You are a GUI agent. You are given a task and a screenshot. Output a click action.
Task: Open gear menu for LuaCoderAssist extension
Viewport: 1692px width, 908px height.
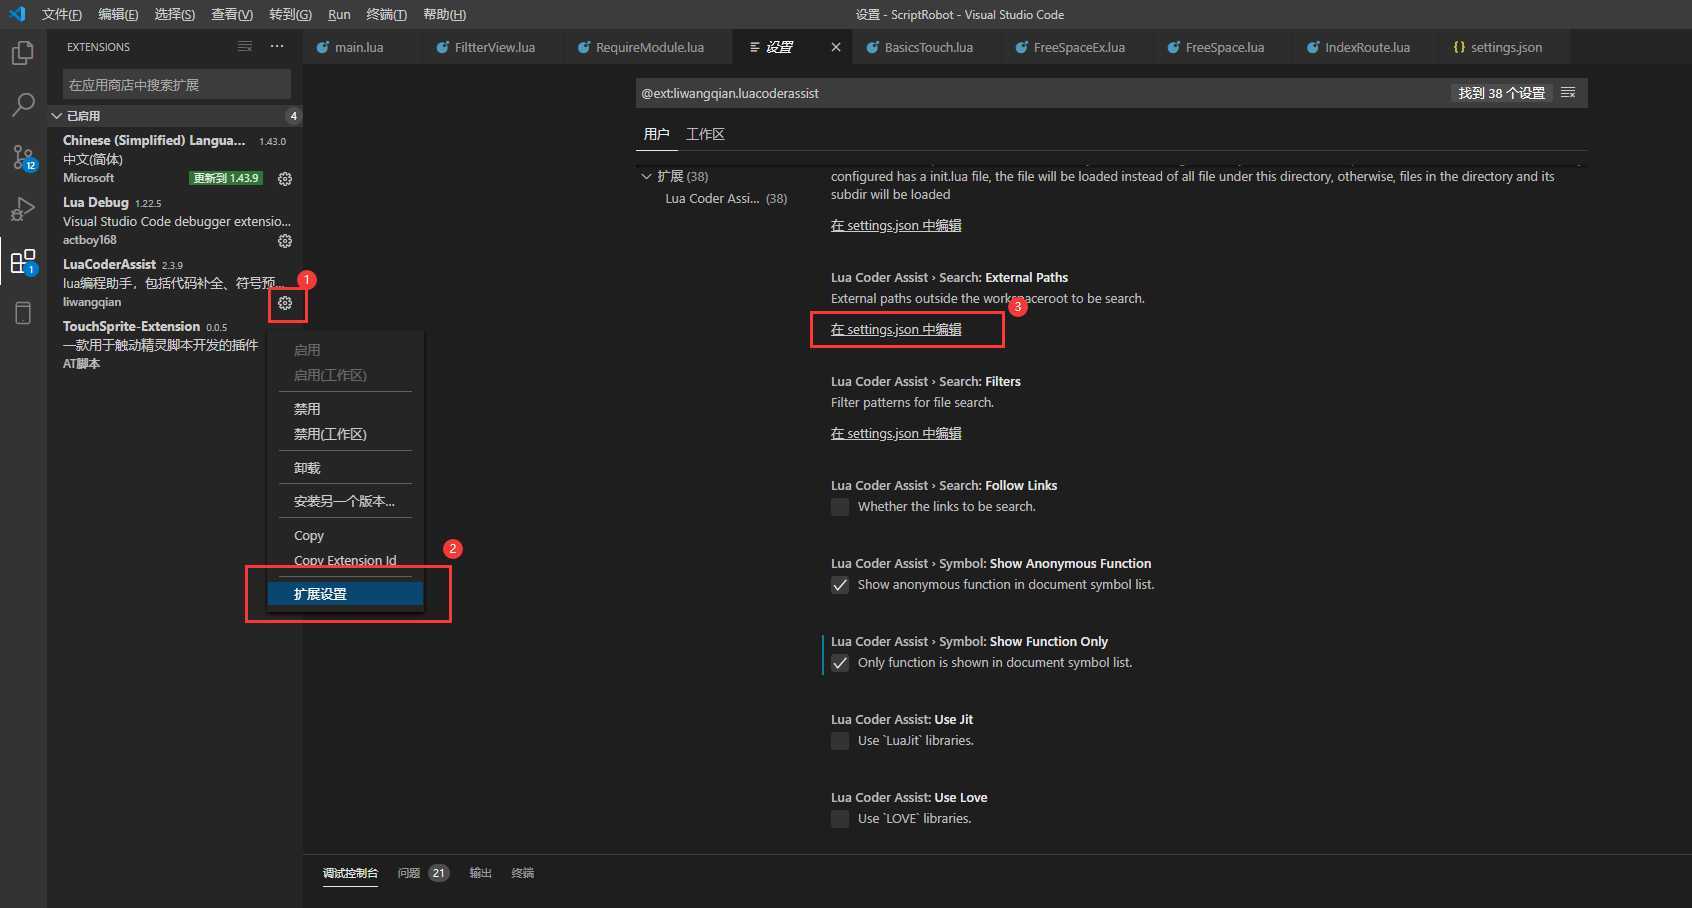point(285,303)
